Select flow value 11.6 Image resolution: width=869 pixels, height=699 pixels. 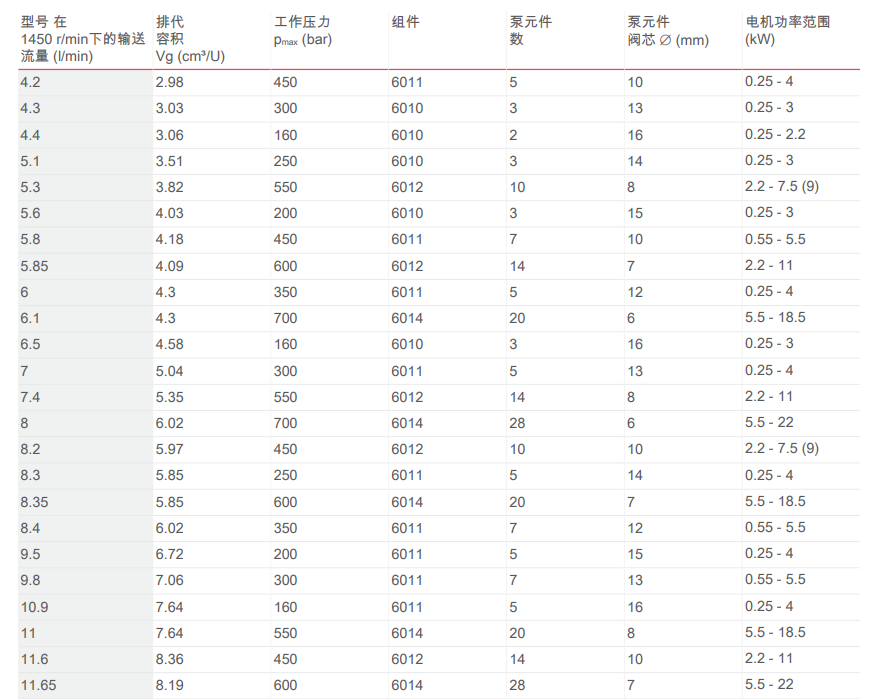tap(34, 660)
